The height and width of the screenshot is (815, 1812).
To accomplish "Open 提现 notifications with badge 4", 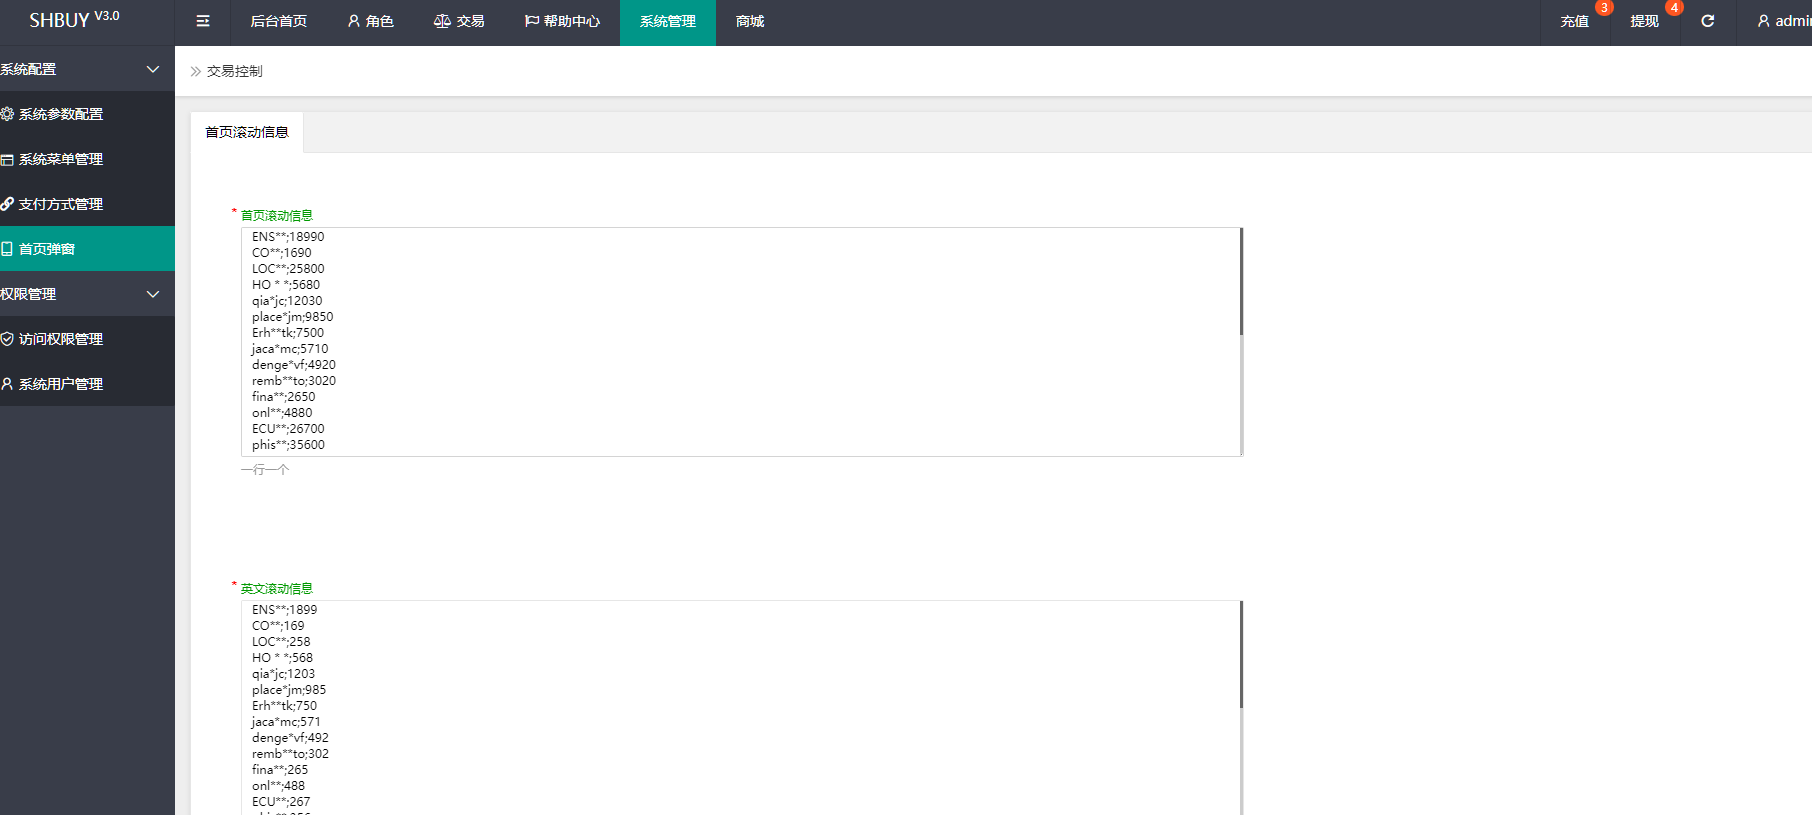I will pyautogui.click(x=1644, y=21).
